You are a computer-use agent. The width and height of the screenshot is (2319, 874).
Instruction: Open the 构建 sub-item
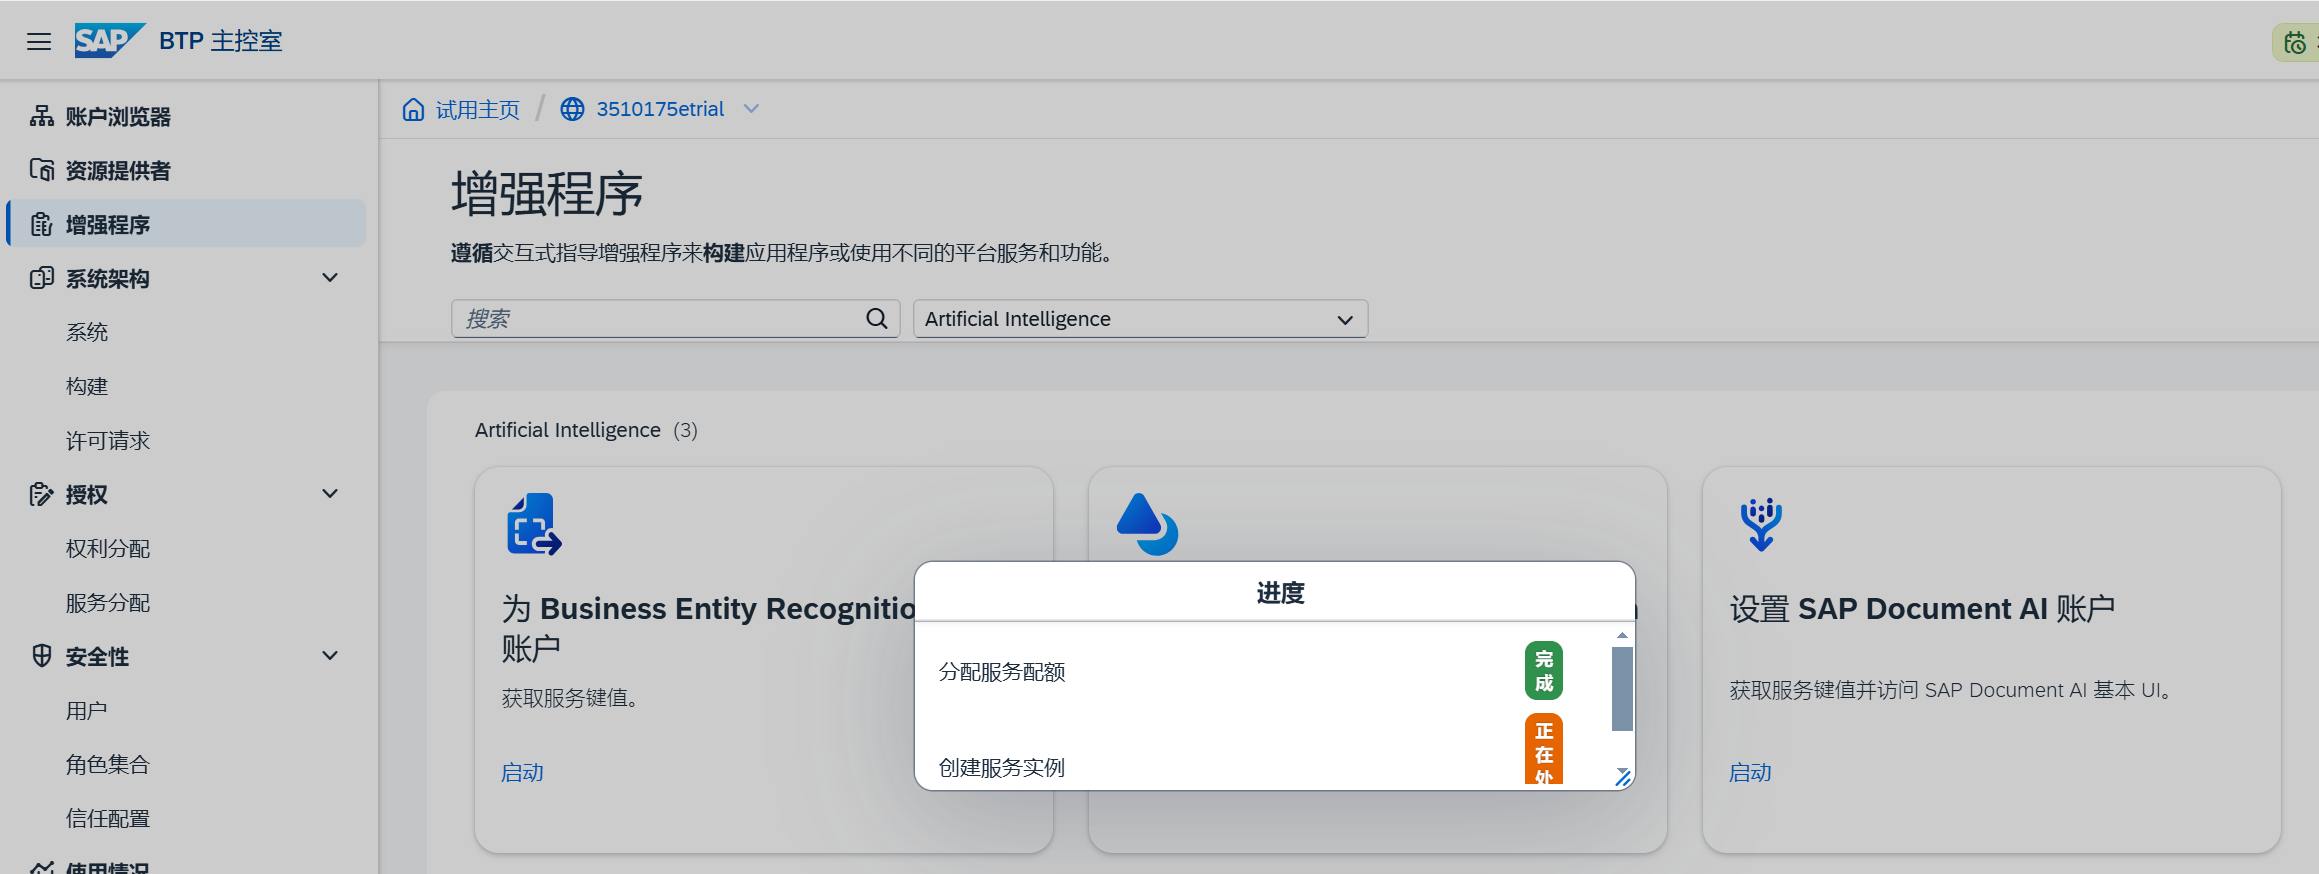[87, 386]
